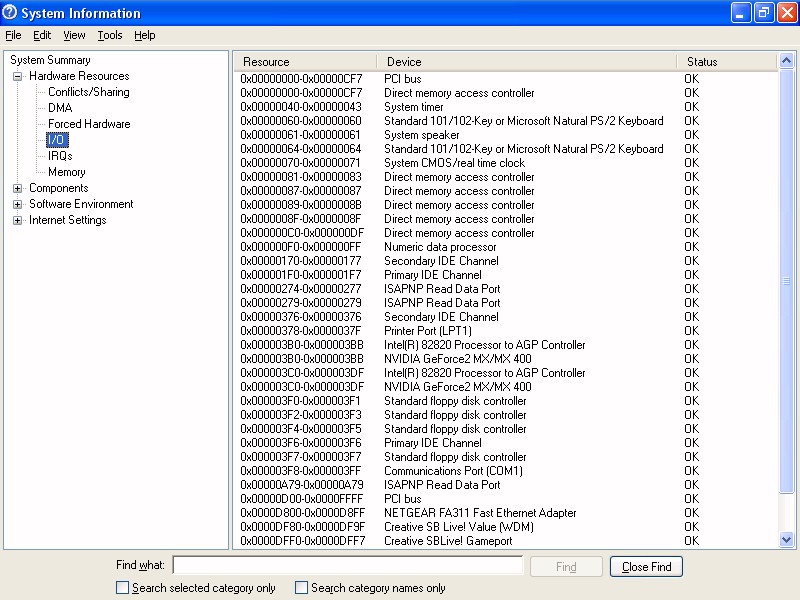Viewport: 800px width, 600px height.
Task: Select Conflicts/Sharing category
Action: point(89,92)
